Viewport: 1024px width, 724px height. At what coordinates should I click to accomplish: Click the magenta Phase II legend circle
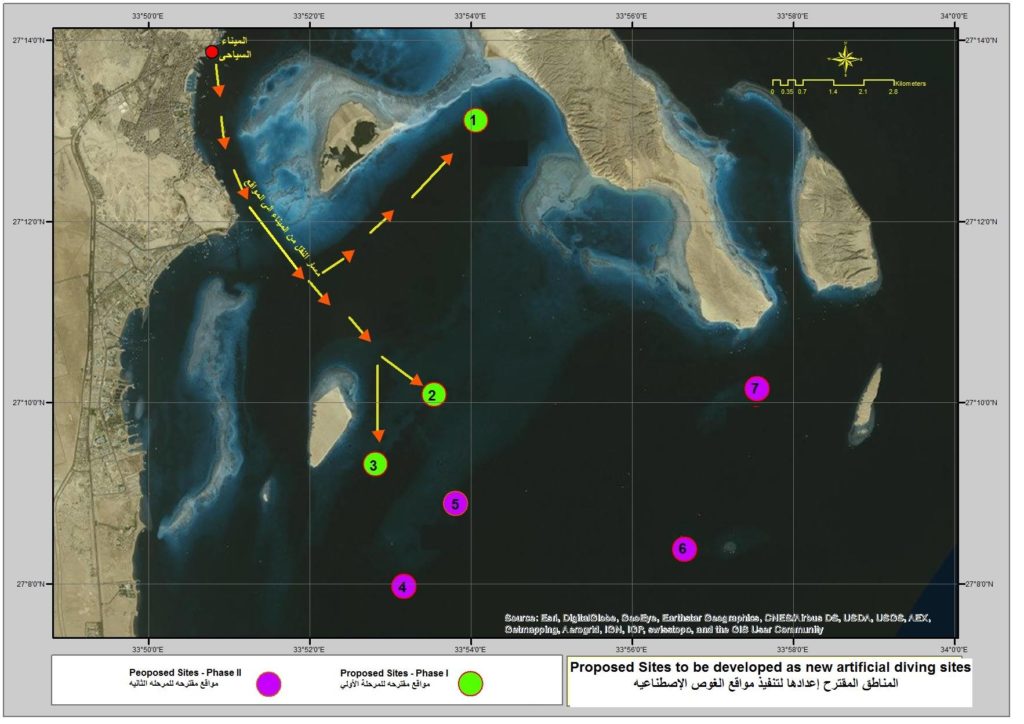267,684
